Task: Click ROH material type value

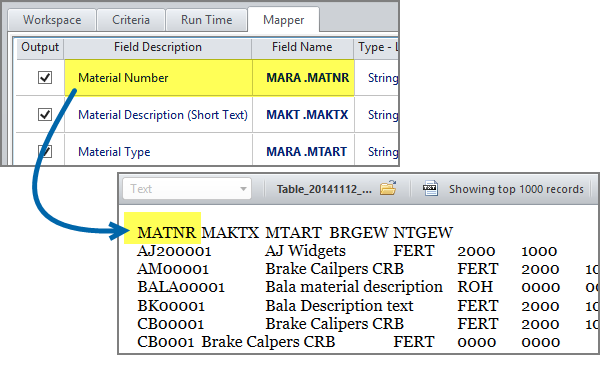Action: tap(475, 287)
